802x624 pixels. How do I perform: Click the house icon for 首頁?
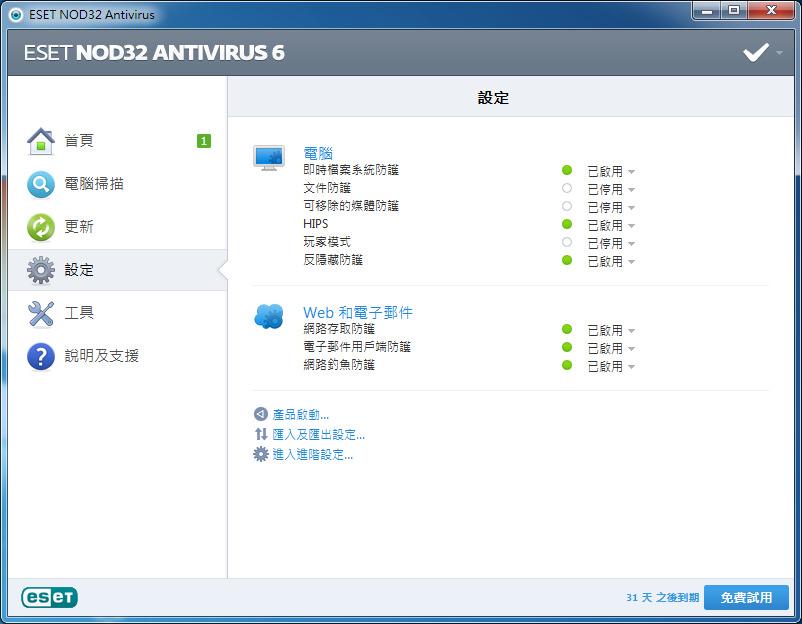point(41,141)
